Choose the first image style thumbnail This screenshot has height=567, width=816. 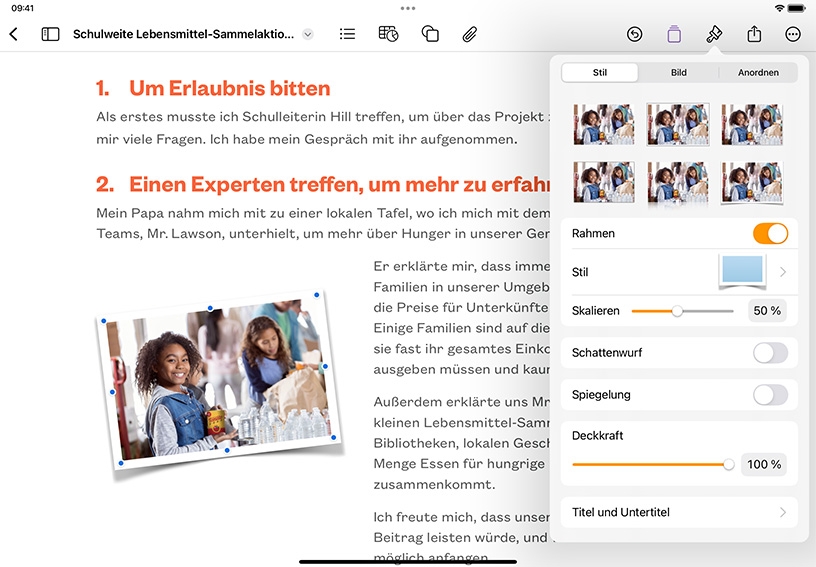click(604, 125)
